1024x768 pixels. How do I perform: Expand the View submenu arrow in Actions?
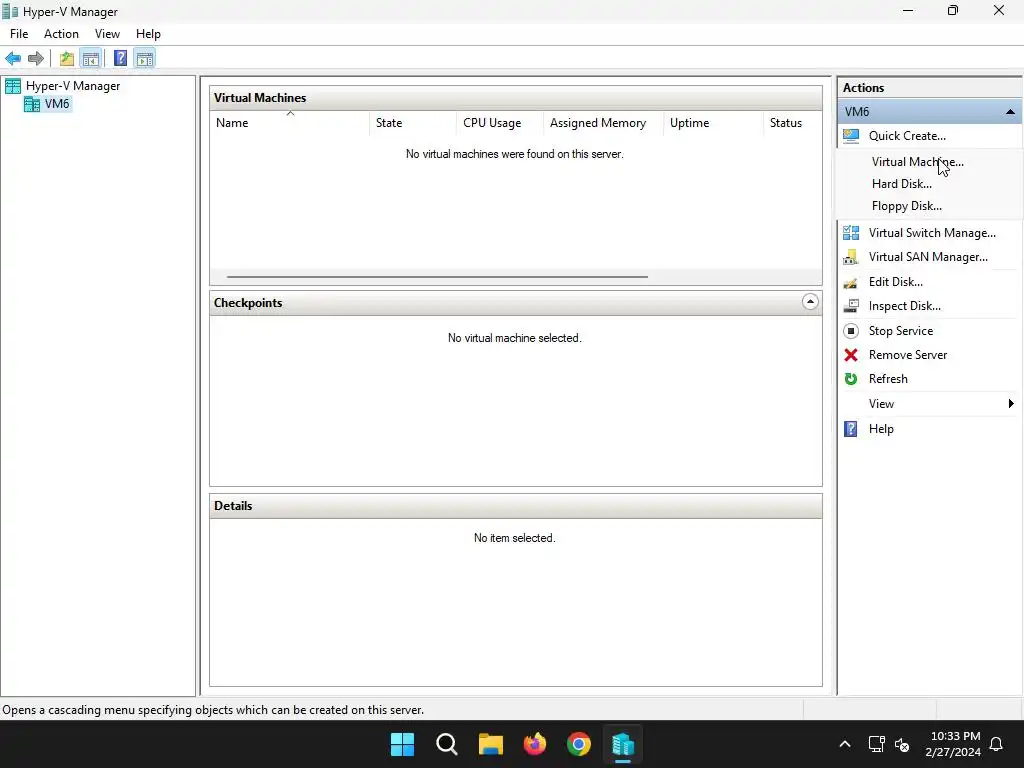coord(1010,404)
